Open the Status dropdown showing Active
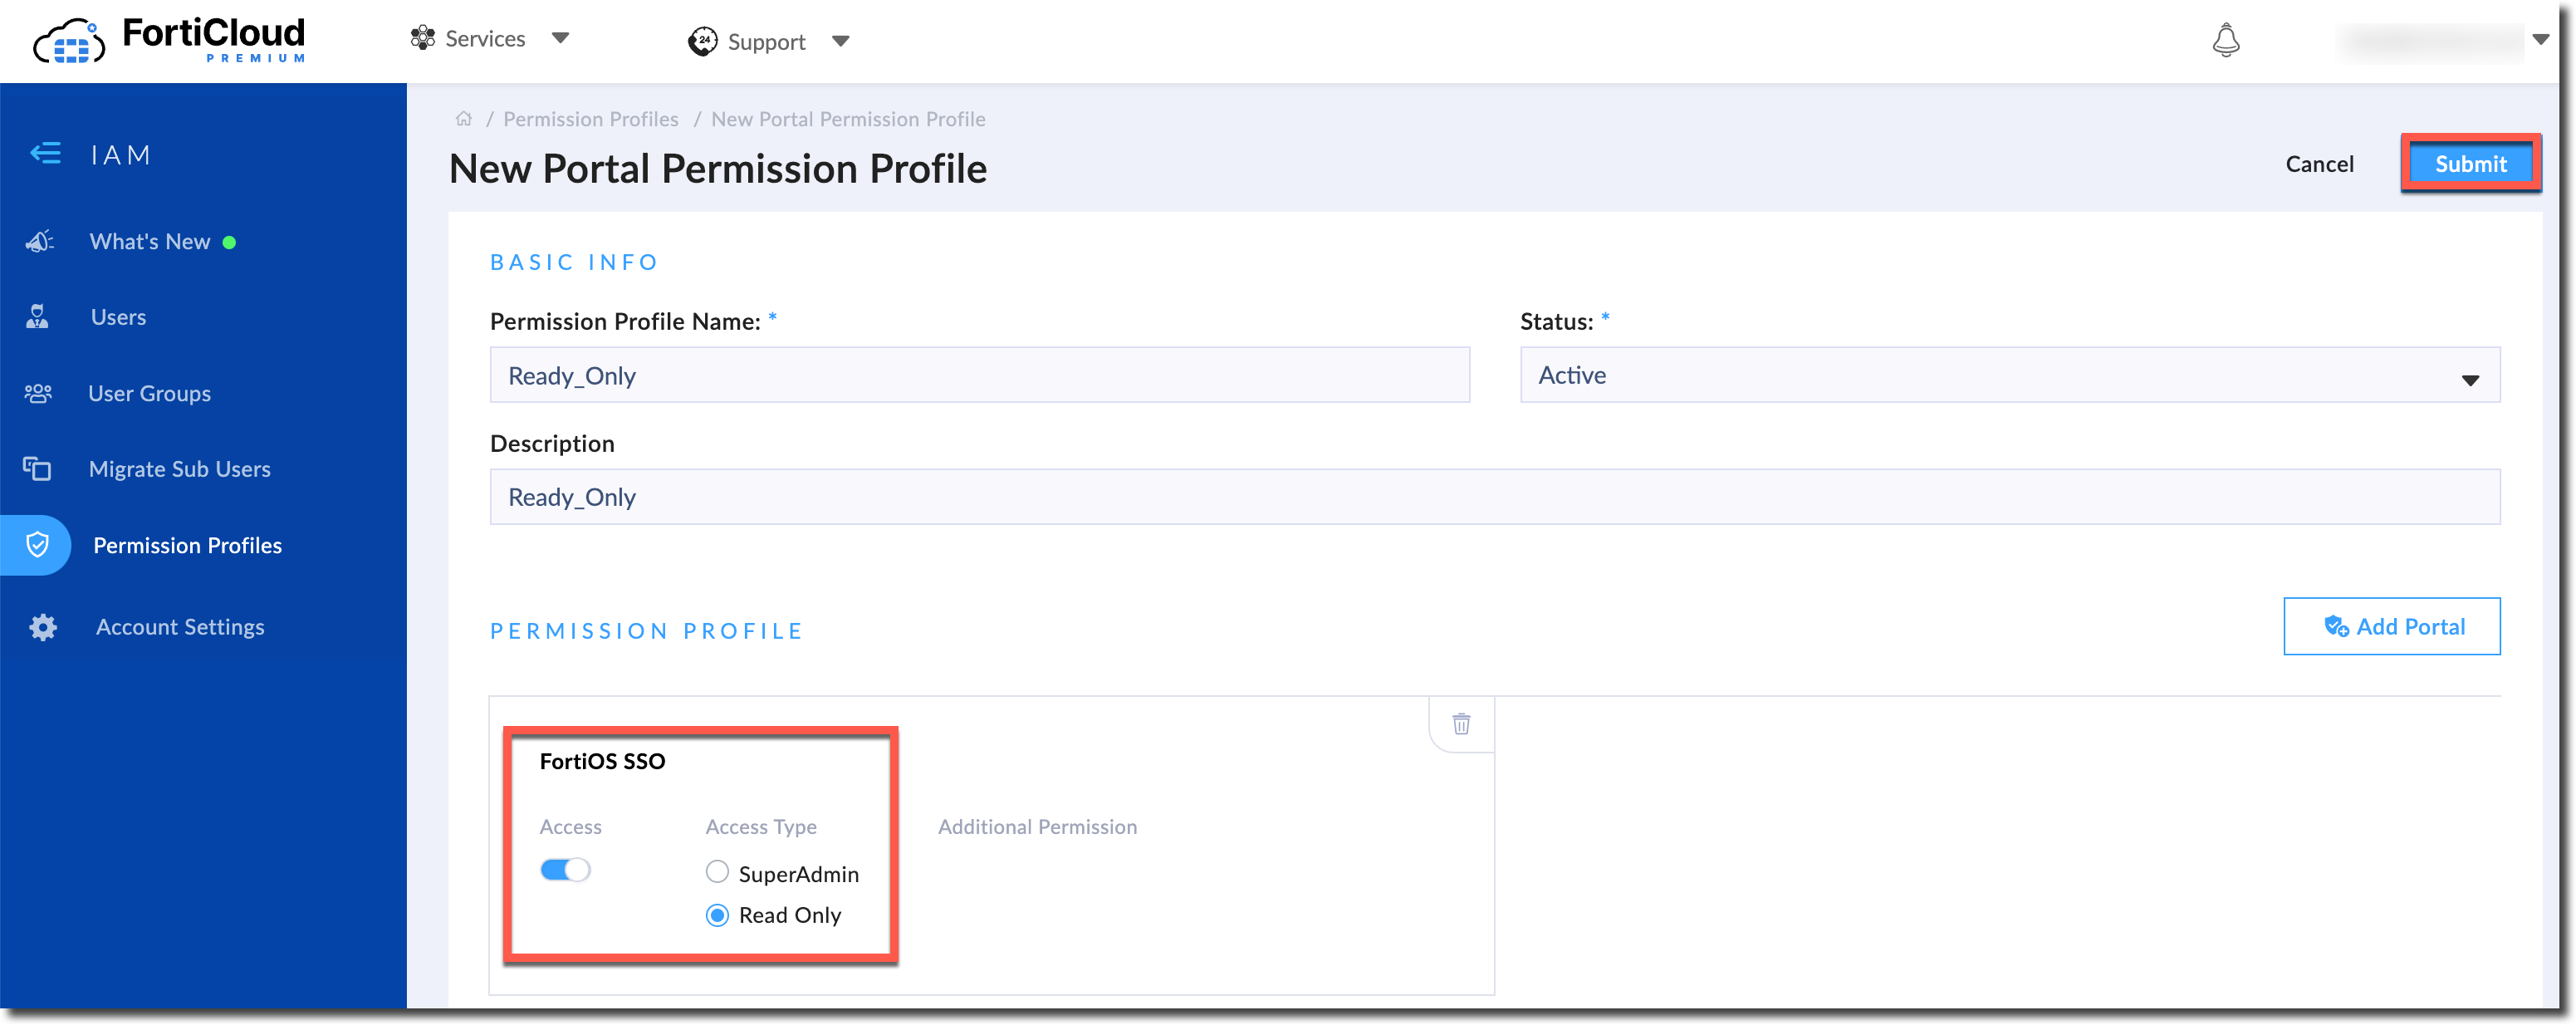The image size is (2576, 1025). (2008, 375)
